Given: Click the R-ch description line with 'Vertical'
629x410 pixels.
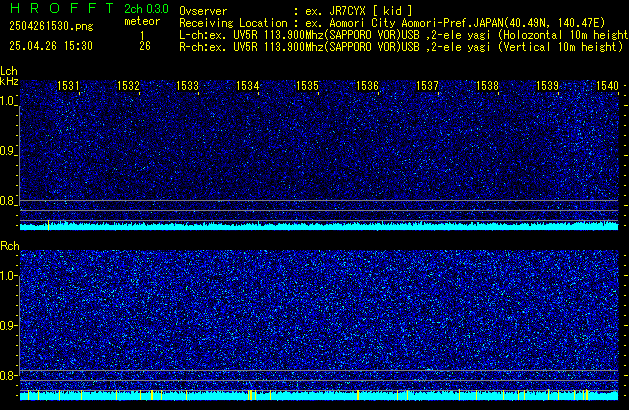Looking at the screenshot, I should 401,47.
